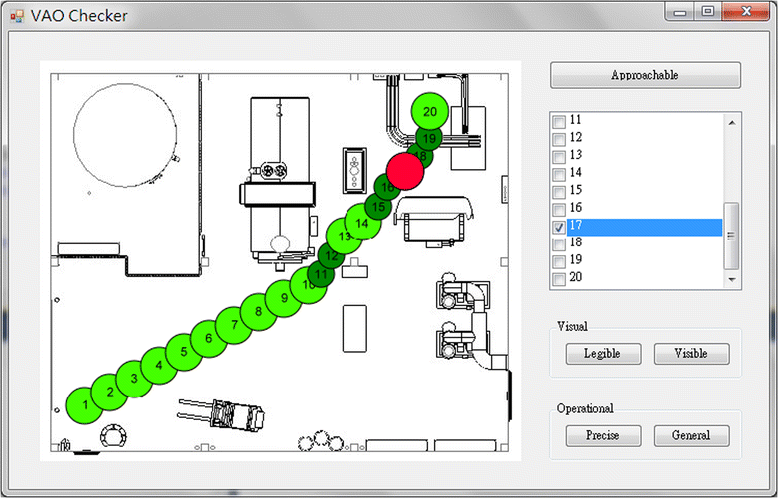Click the General operational button
The height and width of the screenshot is (498, 778).
tap(691, 436)
